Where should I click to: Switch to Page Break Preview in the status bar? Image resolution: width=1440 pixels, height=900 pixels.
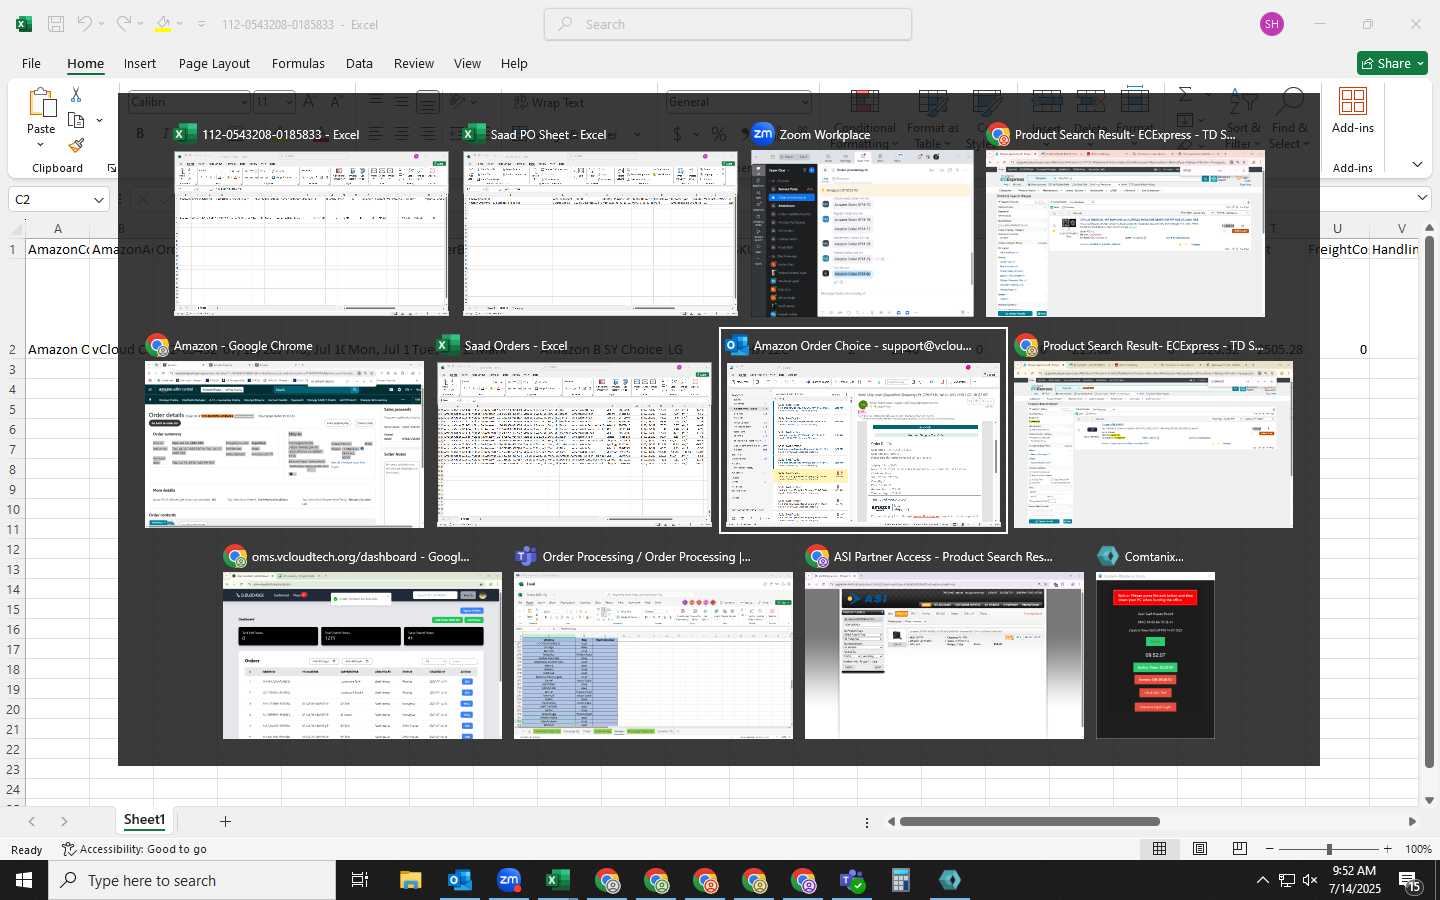click(x=1240, y=848)
